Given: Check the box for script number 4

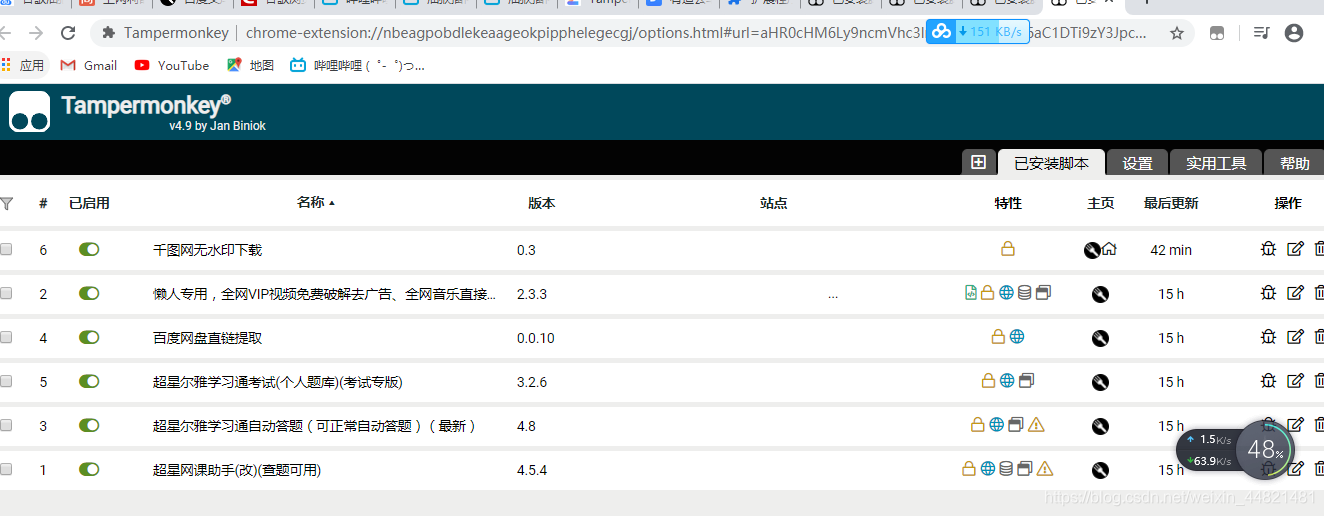Looking at the screenshot, I should pyautogui.click(x=6, y=337).
